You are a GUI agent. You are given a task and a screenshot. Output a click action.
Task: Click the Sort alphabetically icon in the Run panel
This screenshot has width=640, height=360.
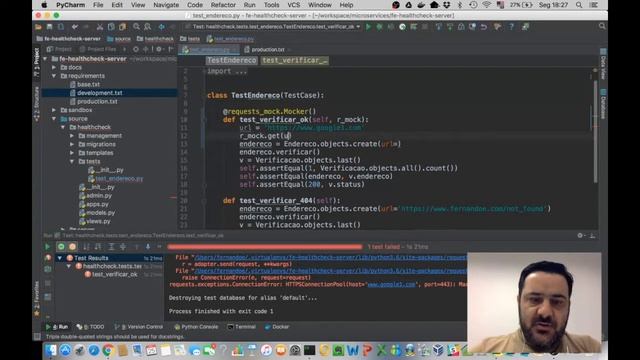[x=86, y=247]
